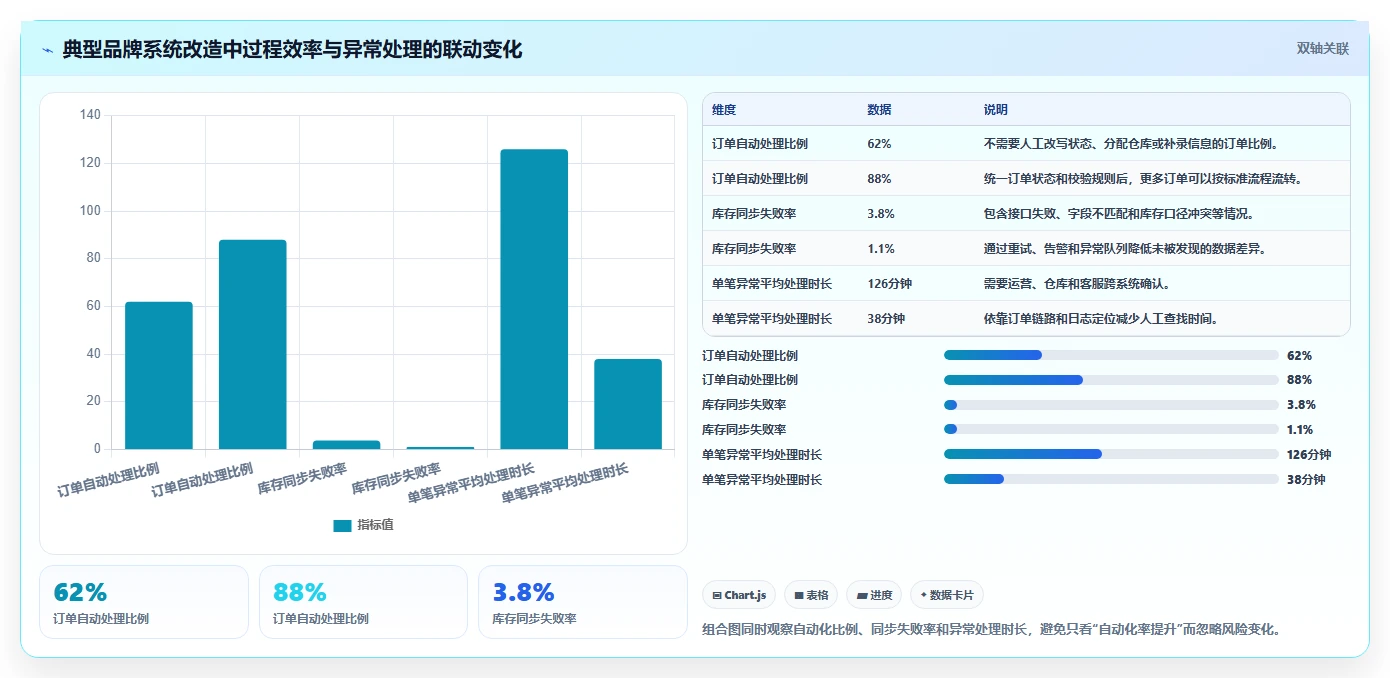Click the progress bar showing 88%
Viewport: 1390px width, 678px height.
[x=1111, y=380]
